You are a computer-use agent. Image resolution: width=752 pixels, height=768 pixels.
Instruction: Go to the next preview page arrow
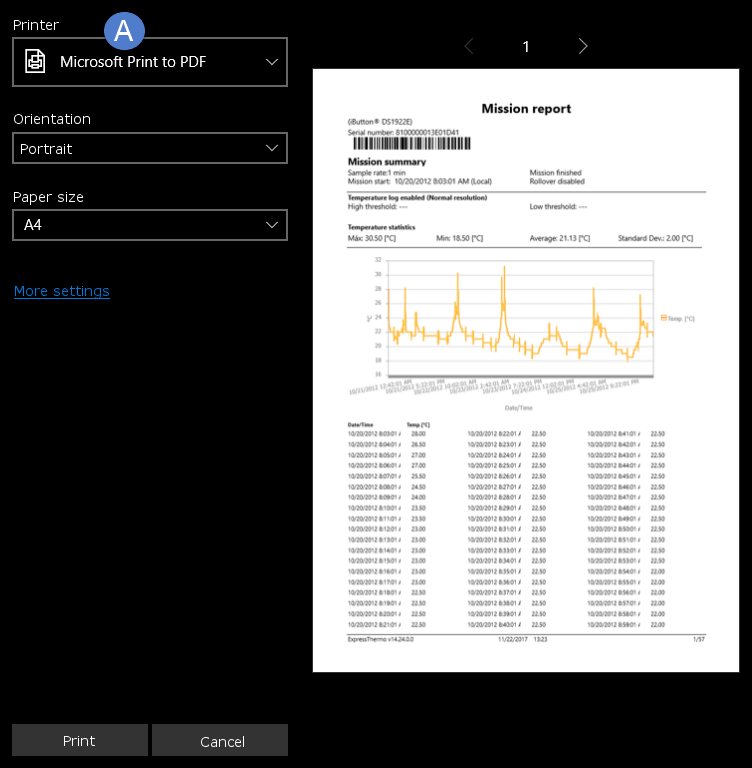tap(582, 47)
